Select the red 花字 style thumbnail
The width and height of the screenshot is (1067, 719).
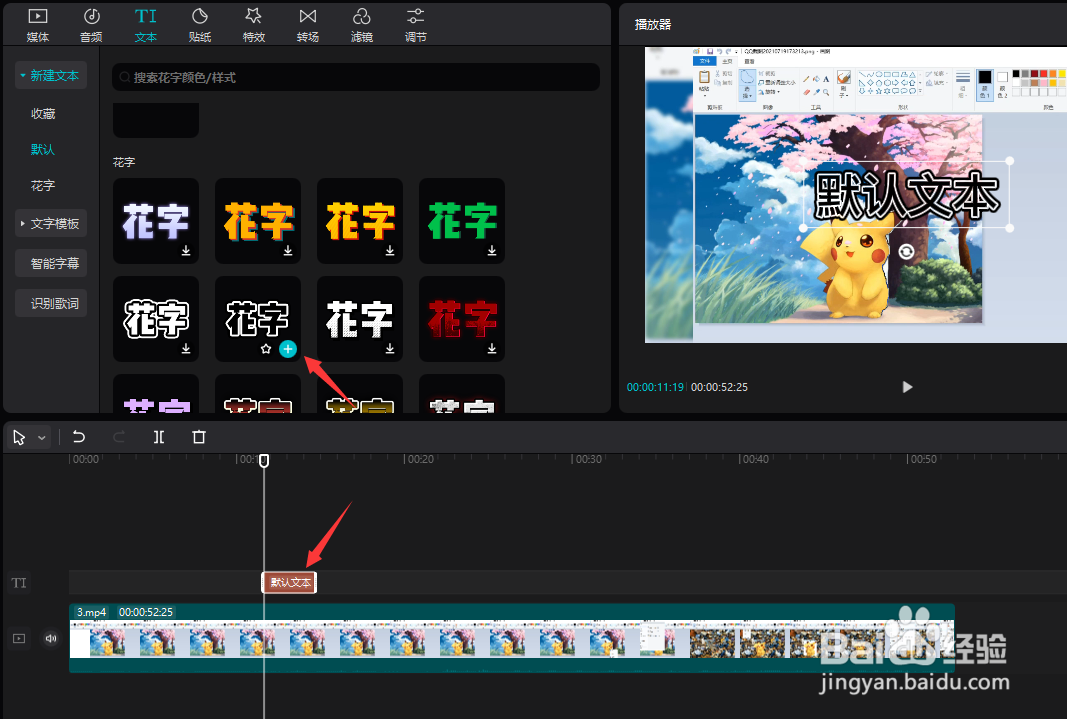tap(462, 318)
